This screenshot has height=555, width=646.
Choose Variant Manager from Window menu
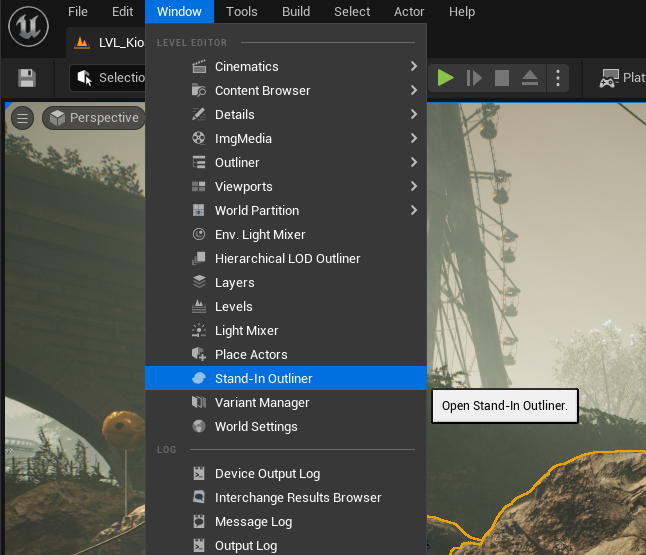click(x=262, y=402)
